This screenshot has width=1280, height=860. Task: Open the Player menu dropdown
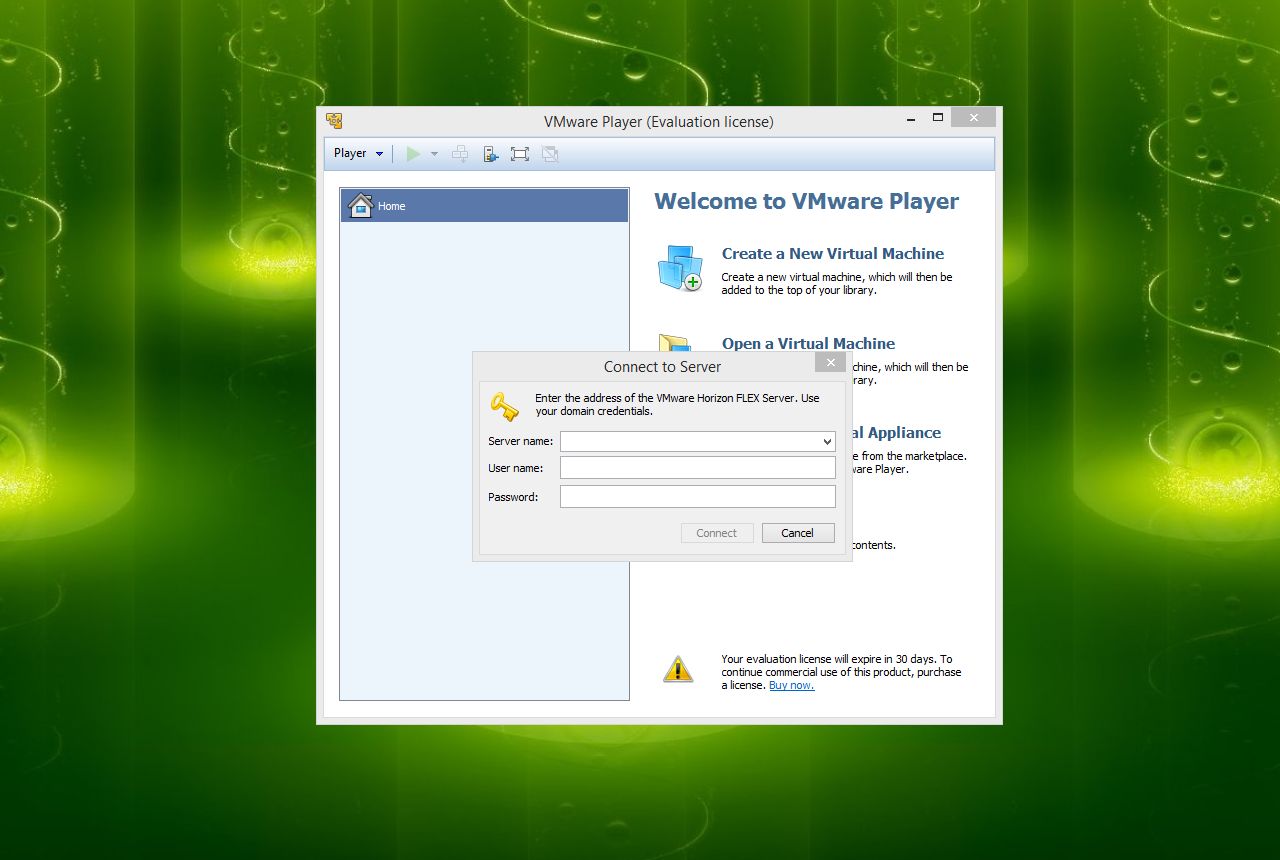click(x=358, y=153)
